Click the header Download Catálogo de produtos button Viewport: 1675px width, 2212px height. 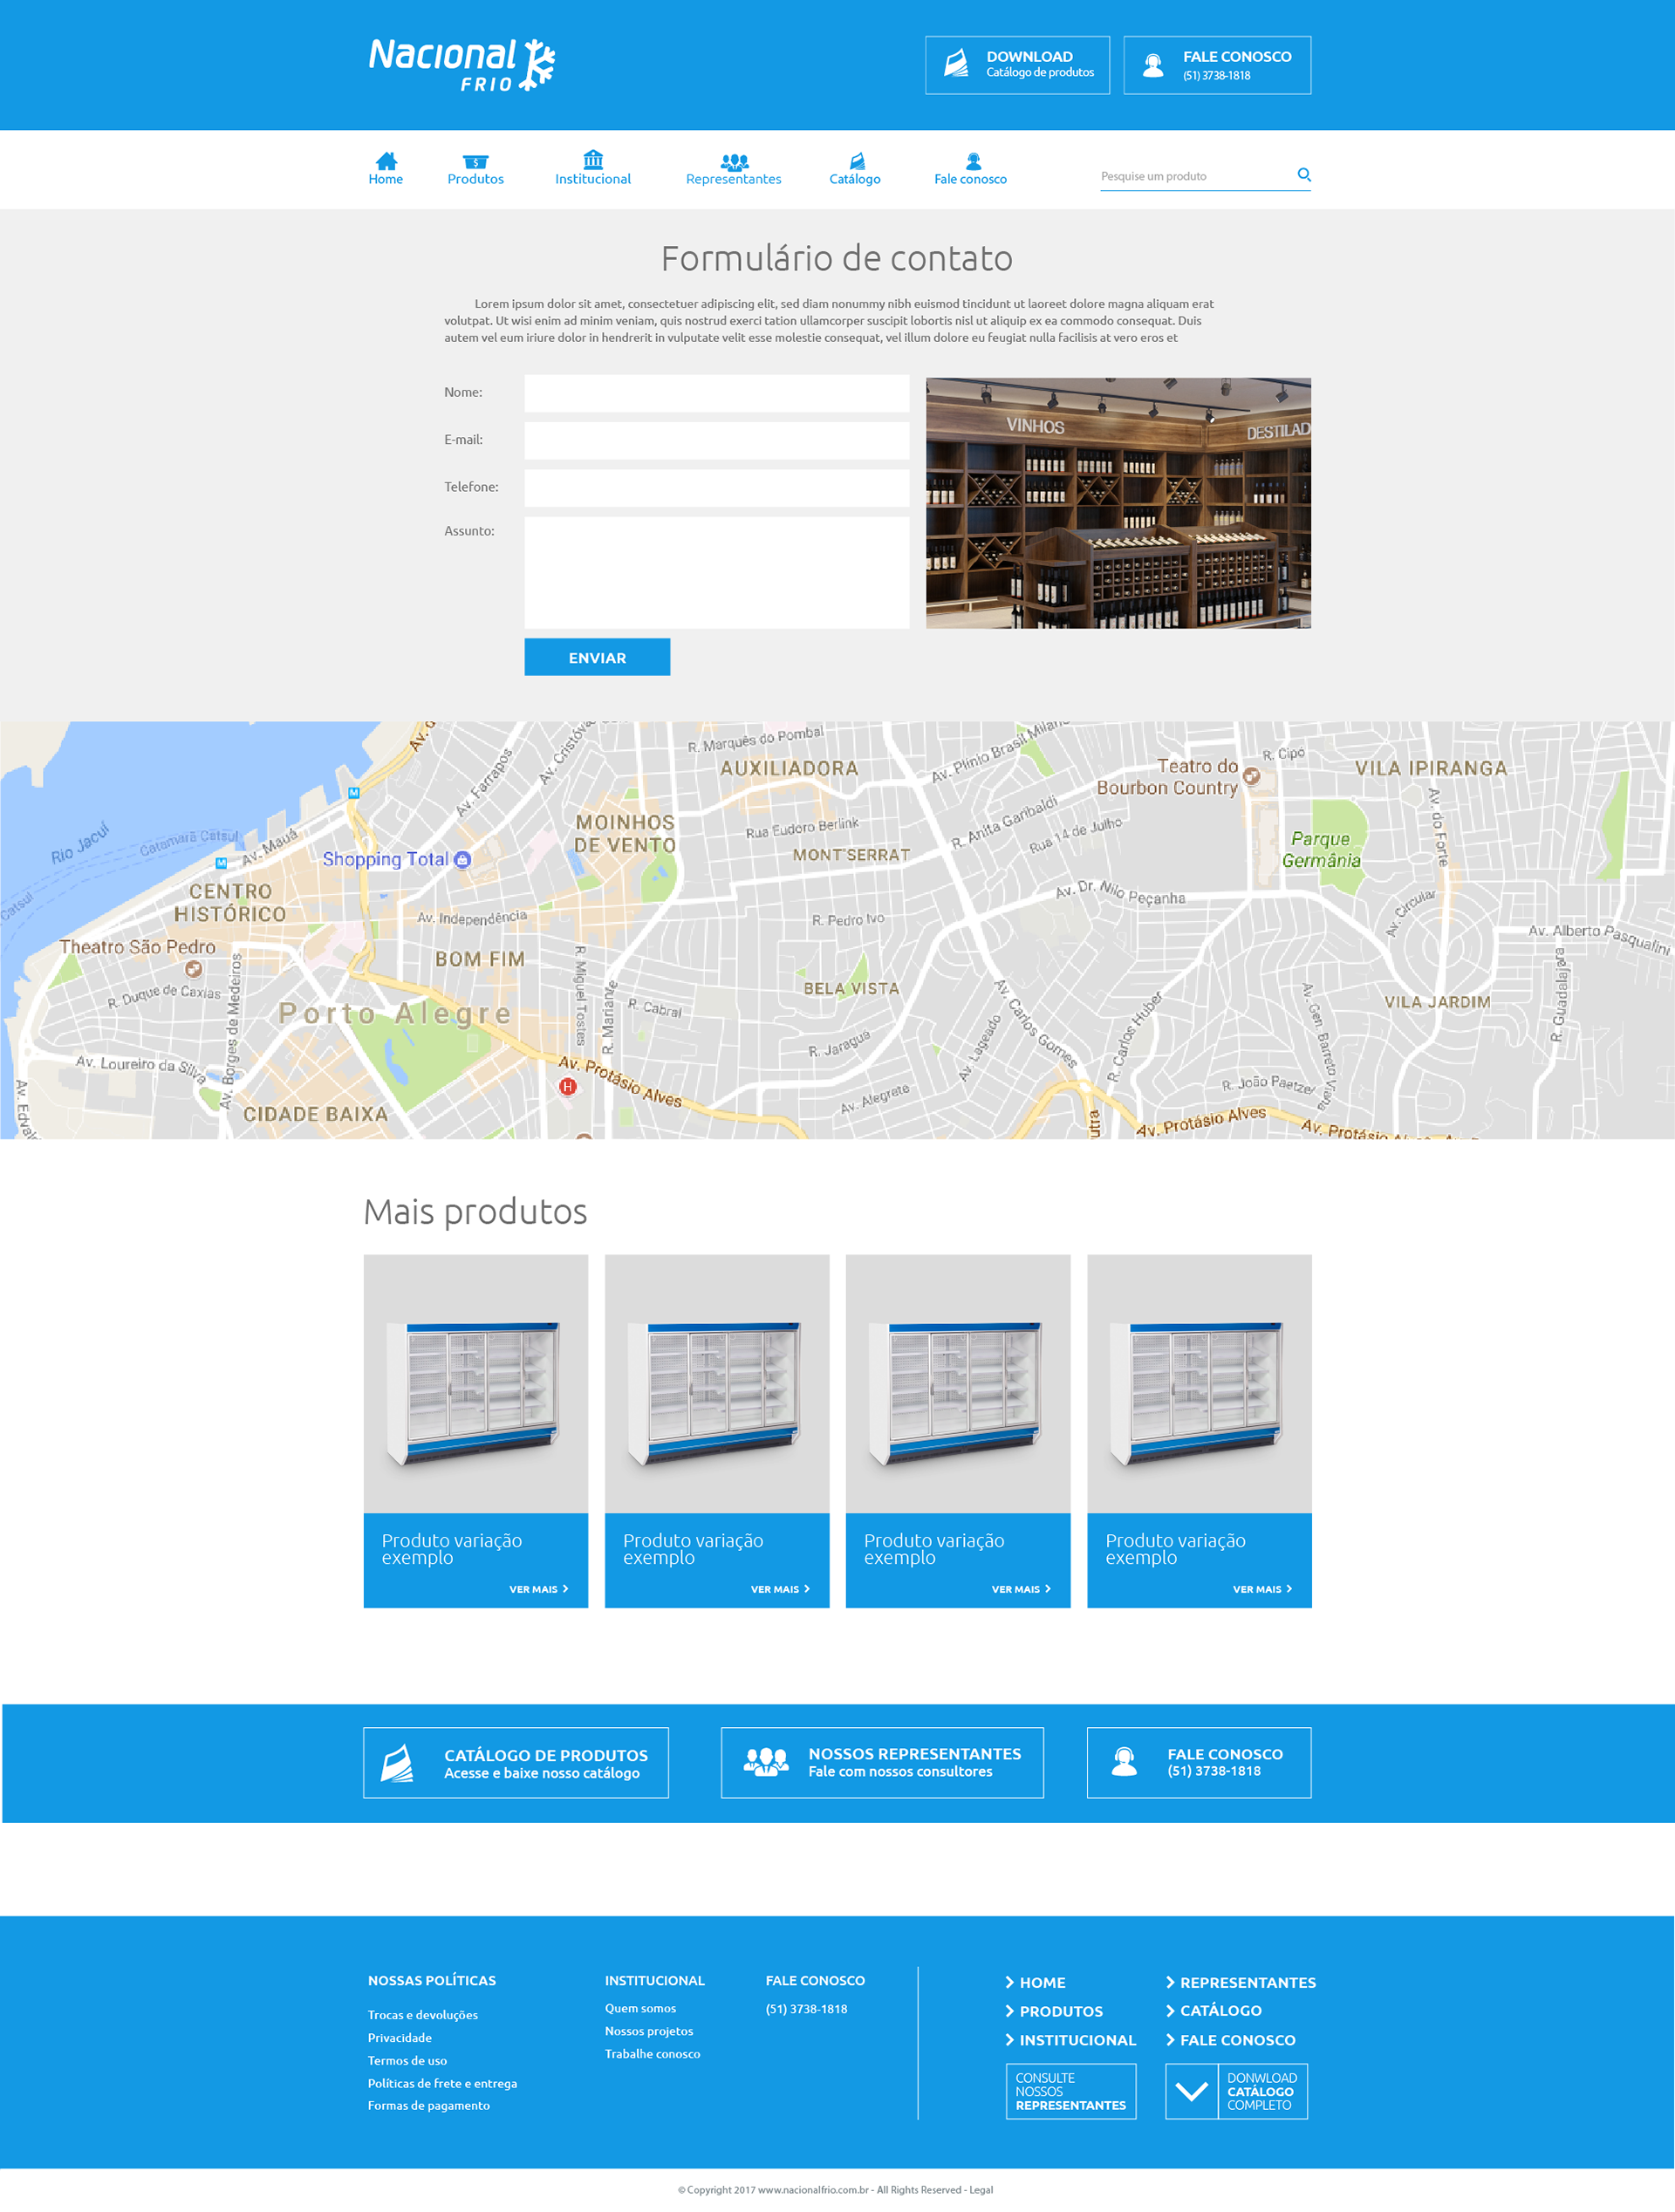click(x=1017, y=65)
